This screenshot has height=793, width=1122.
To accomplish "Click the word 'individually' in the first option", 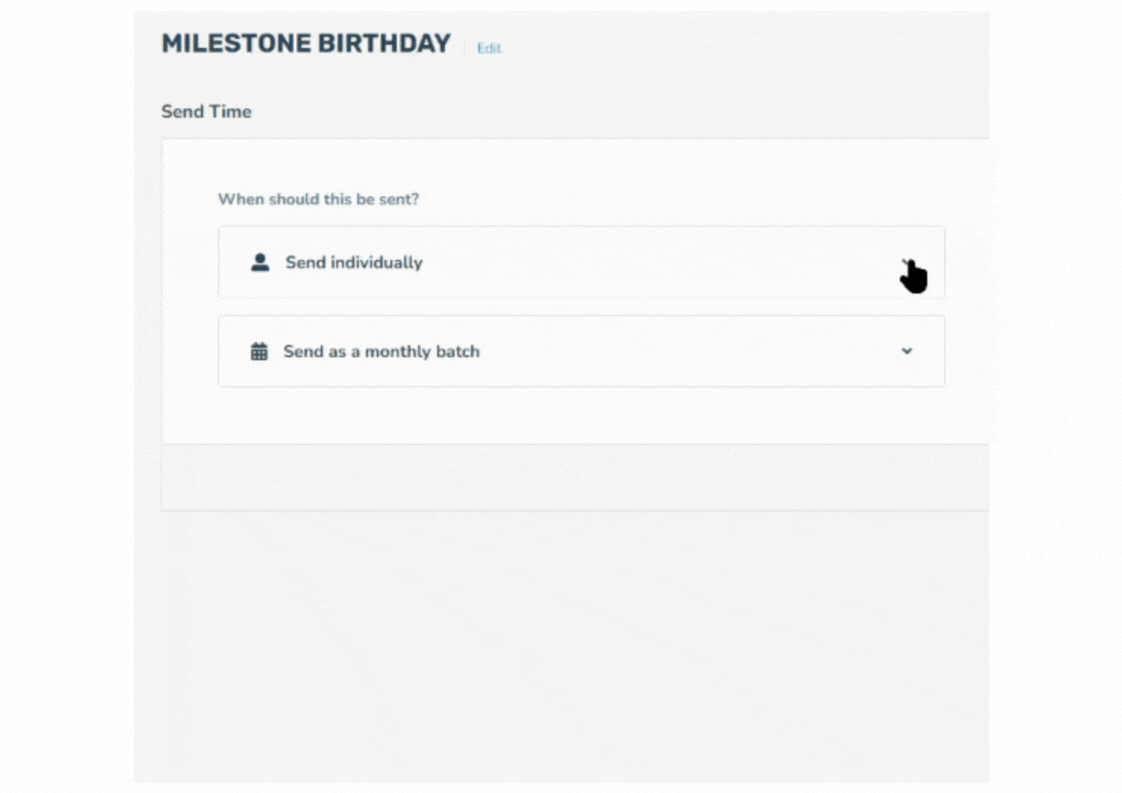I will click(x=376, y=263).
